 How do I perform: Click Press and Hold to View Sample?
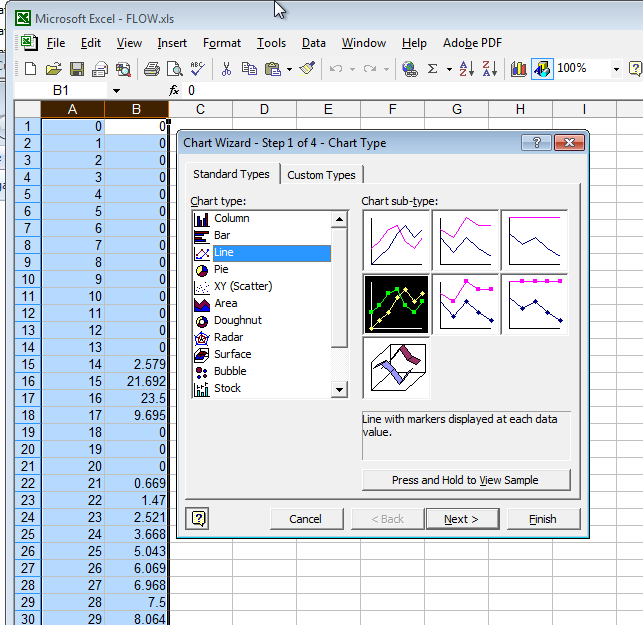tap(466, 480)
